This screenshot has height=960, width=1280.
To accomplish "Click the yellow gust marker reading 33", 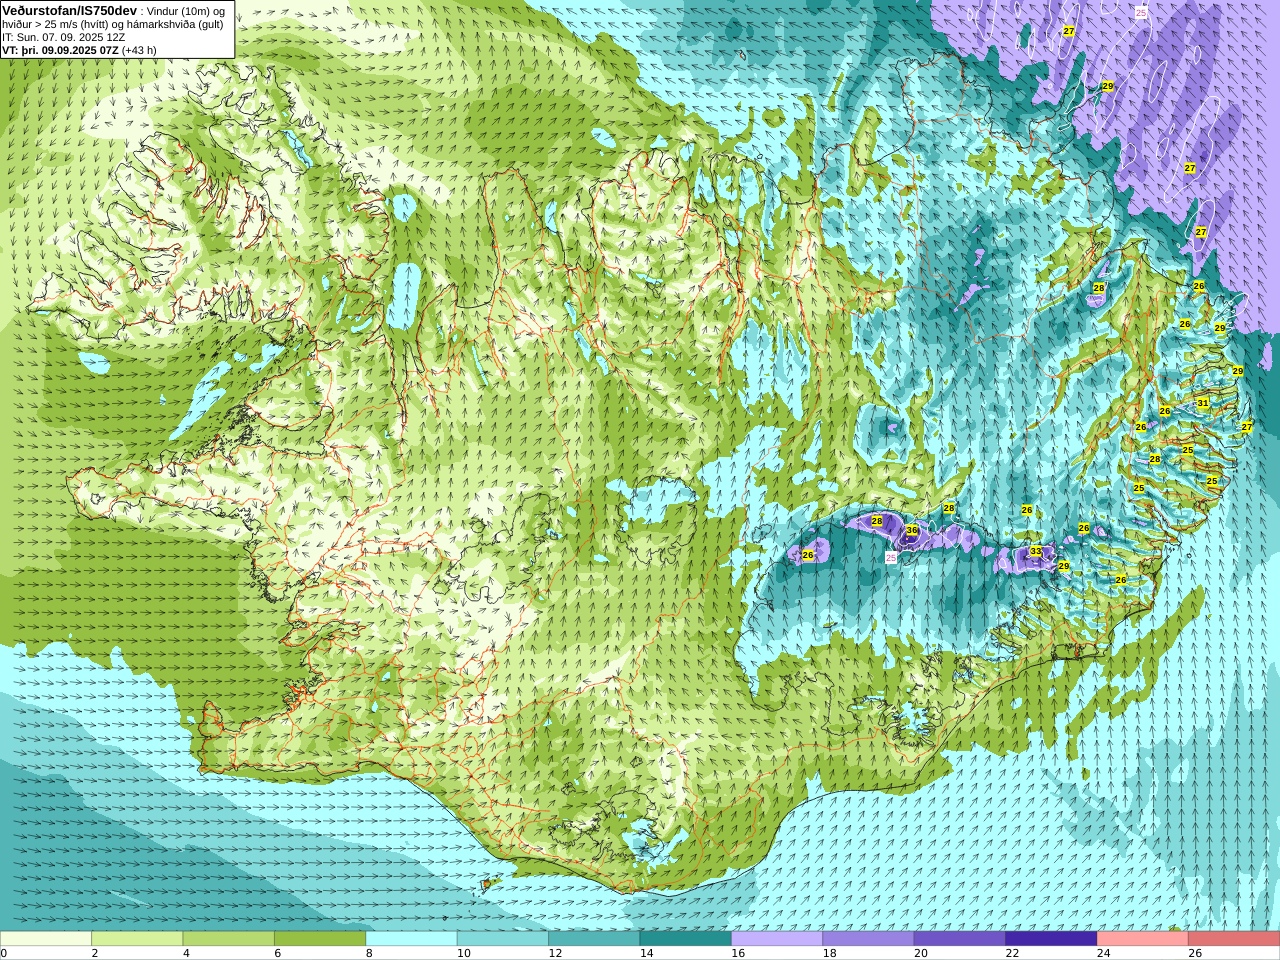I will (1036, 551).
